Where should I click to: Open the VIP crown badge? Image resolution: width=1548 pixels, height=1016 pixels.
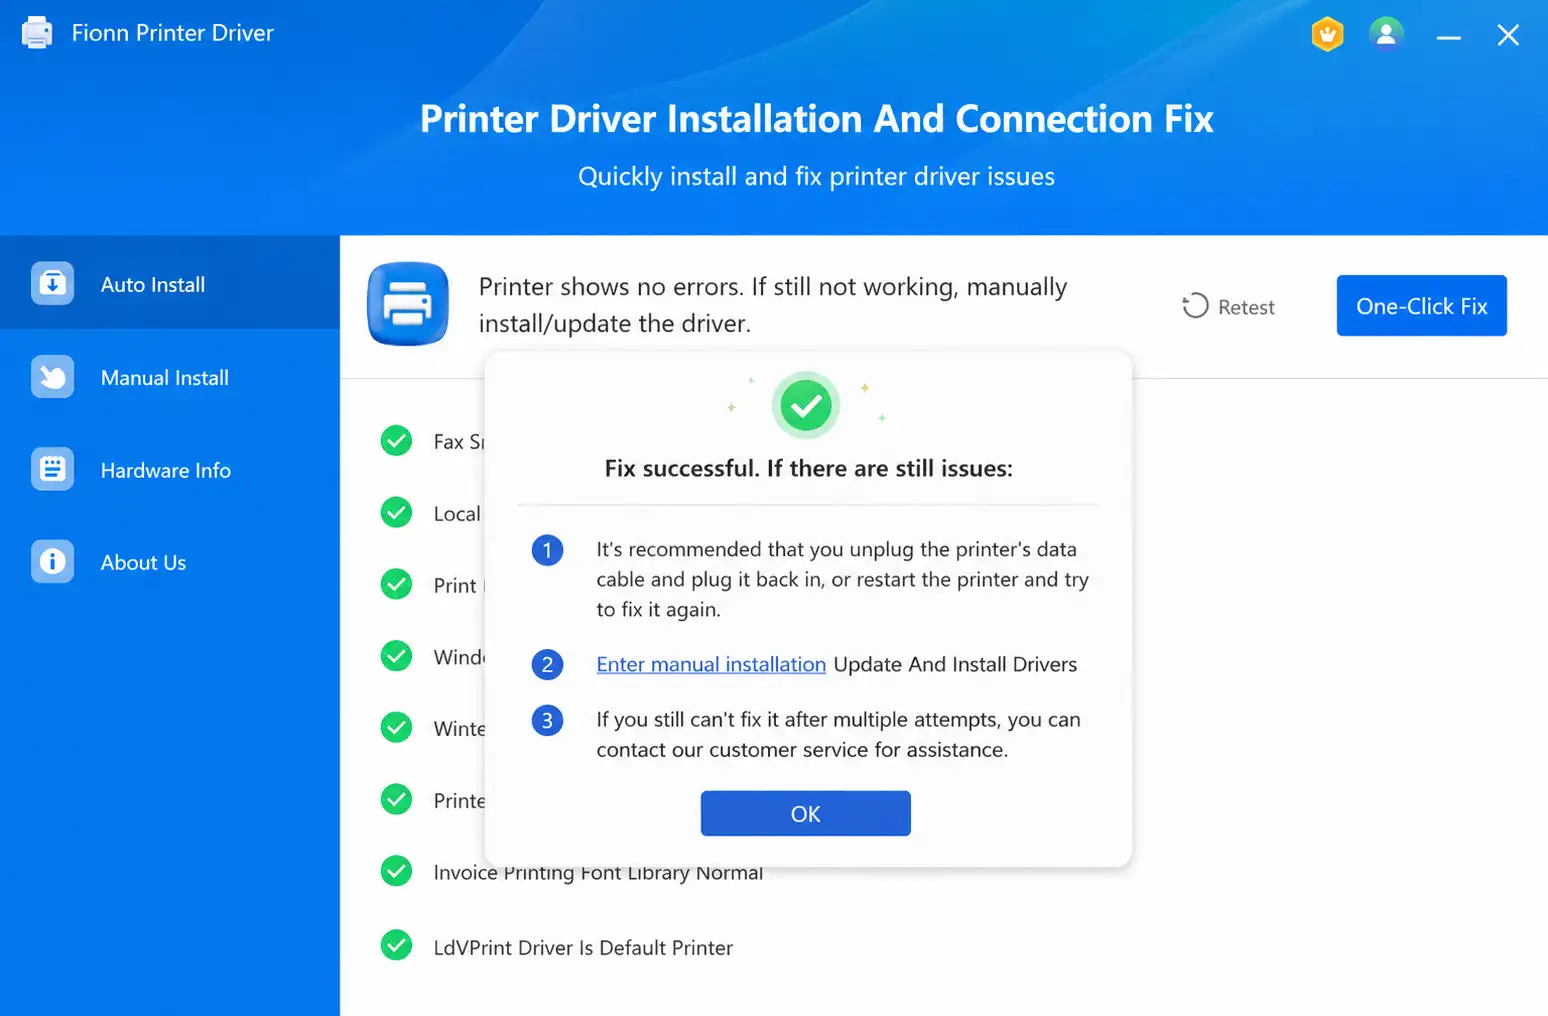1327,35
